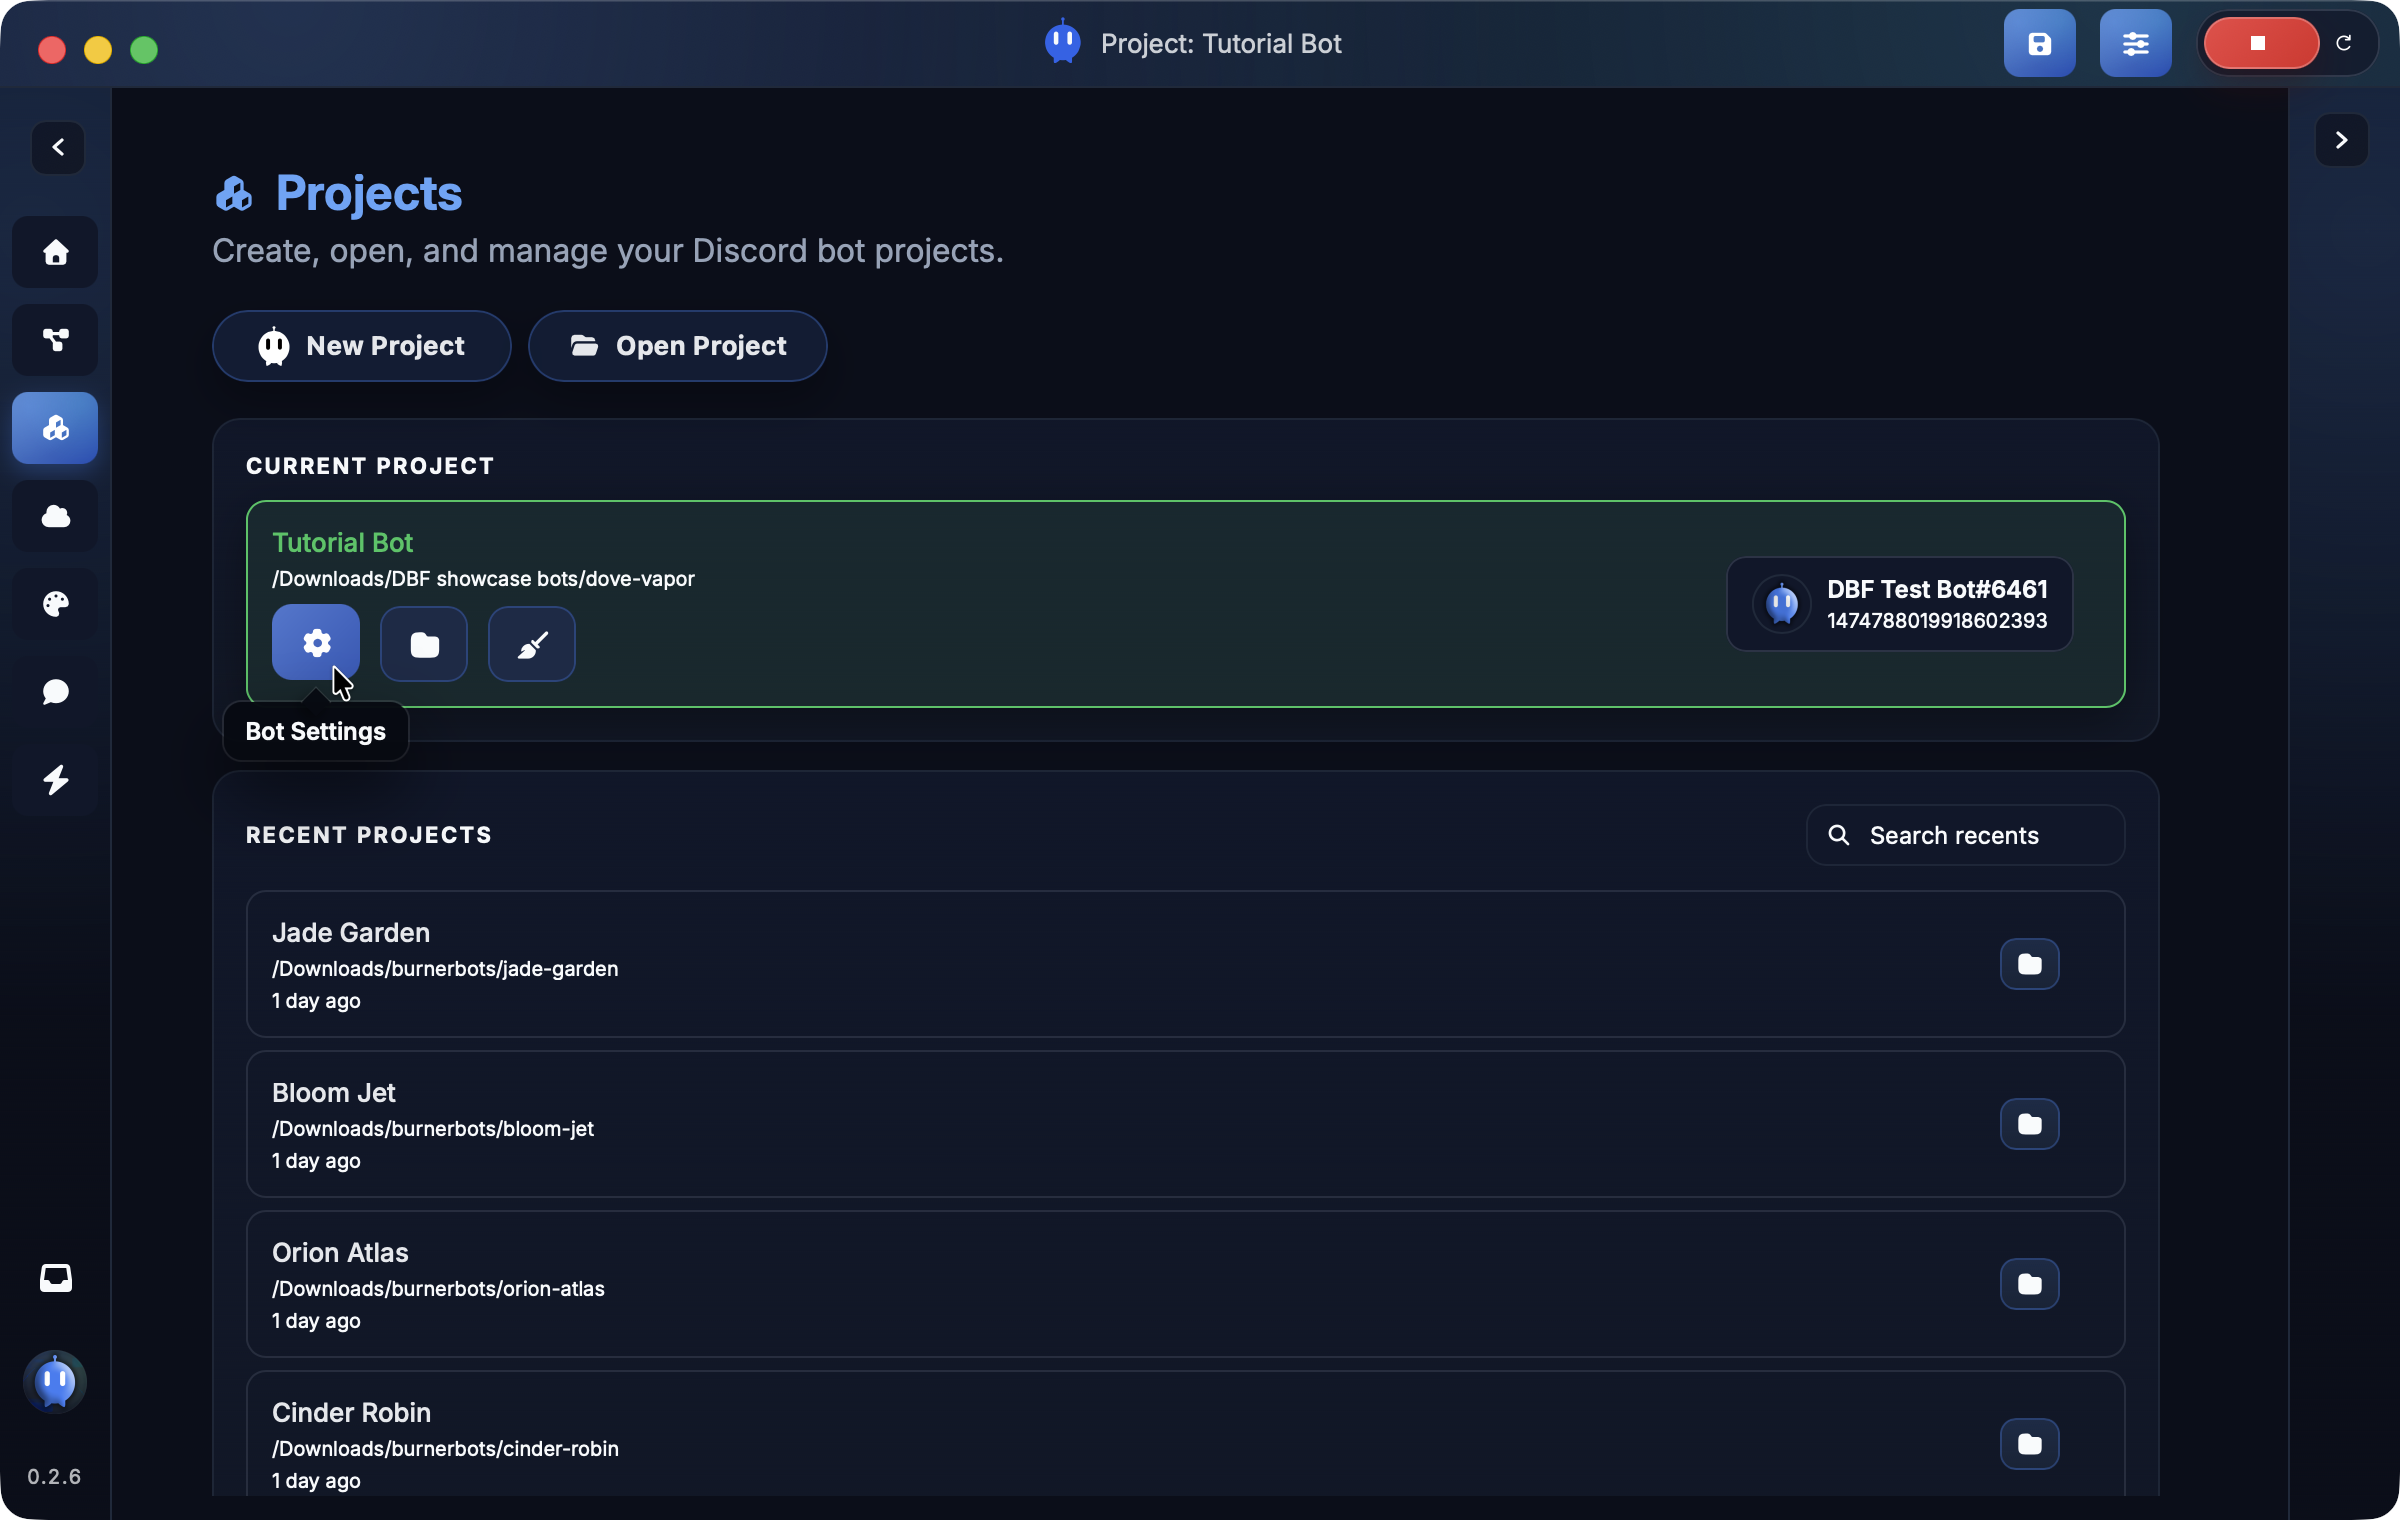Click the /Downloads/DBF showcase bots/dove-vapor path
Viewport: 2400px width, 1520px height.
coord(483,579)
